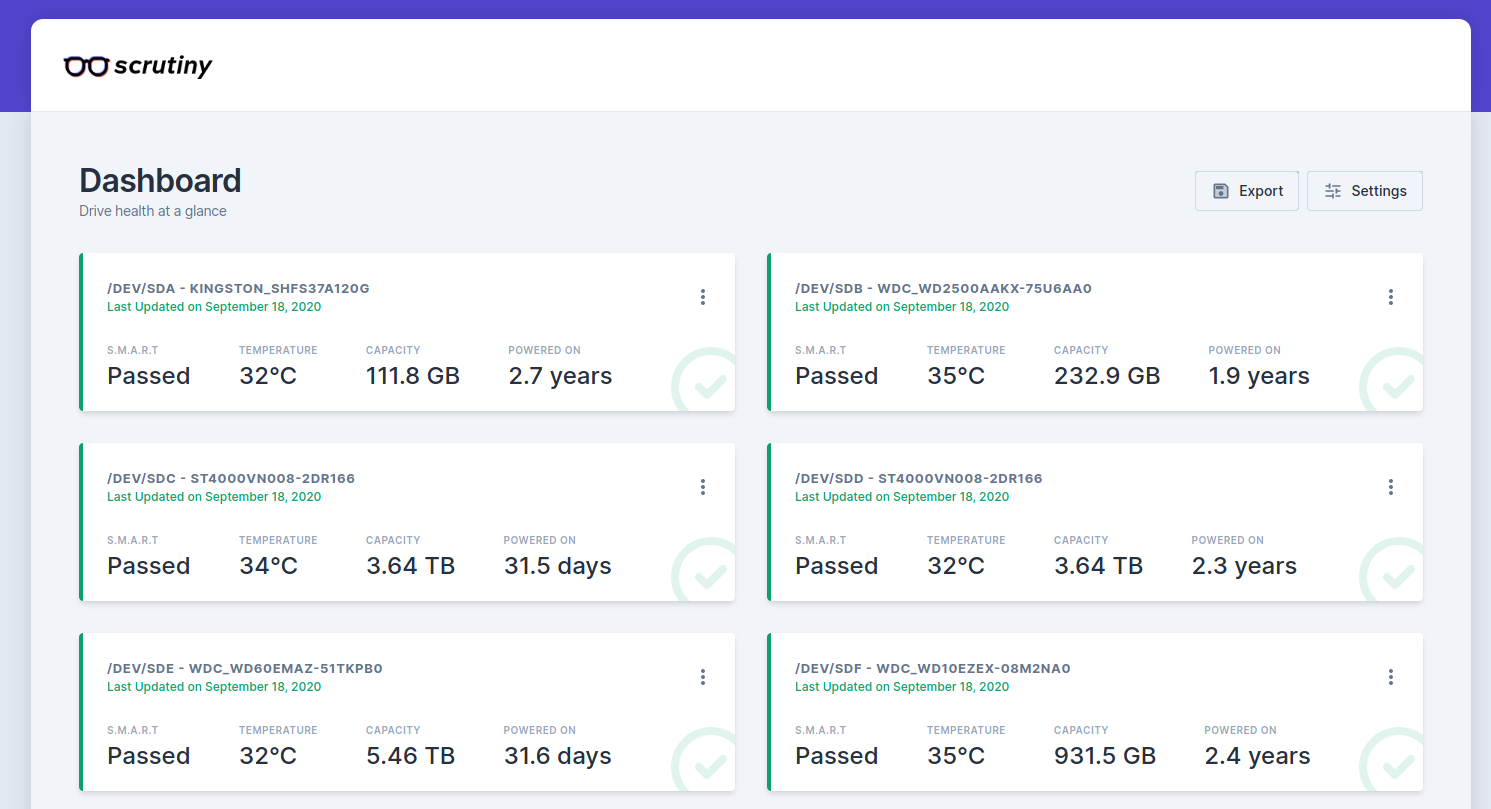Click the 931.5 GB capacity value
Image resolution: width=1491 pixels, height=809 pixels.
click(x=1105, y=756)
